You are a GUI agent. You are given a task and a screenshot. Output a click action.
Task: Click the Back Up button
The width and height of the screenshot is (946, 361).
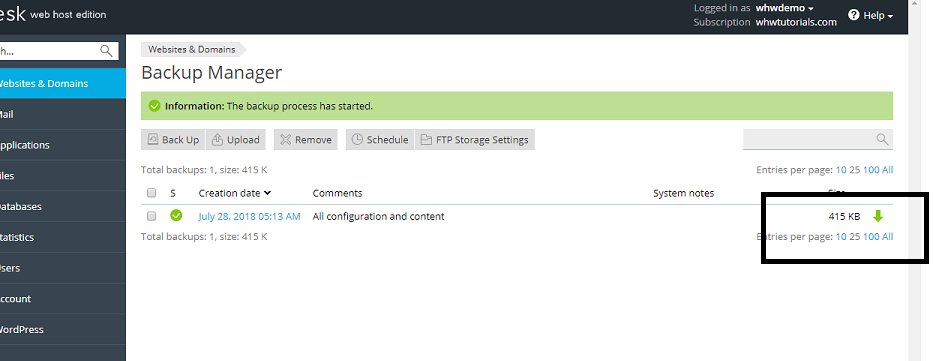point(173,139)
